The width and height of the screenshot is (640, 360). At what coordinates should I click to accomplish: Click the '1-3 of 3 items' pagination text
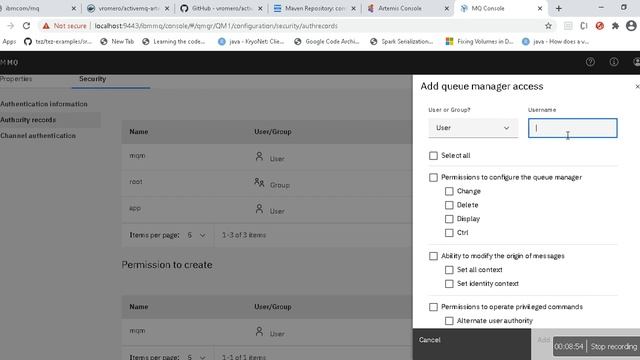click(x=244, y=235)
